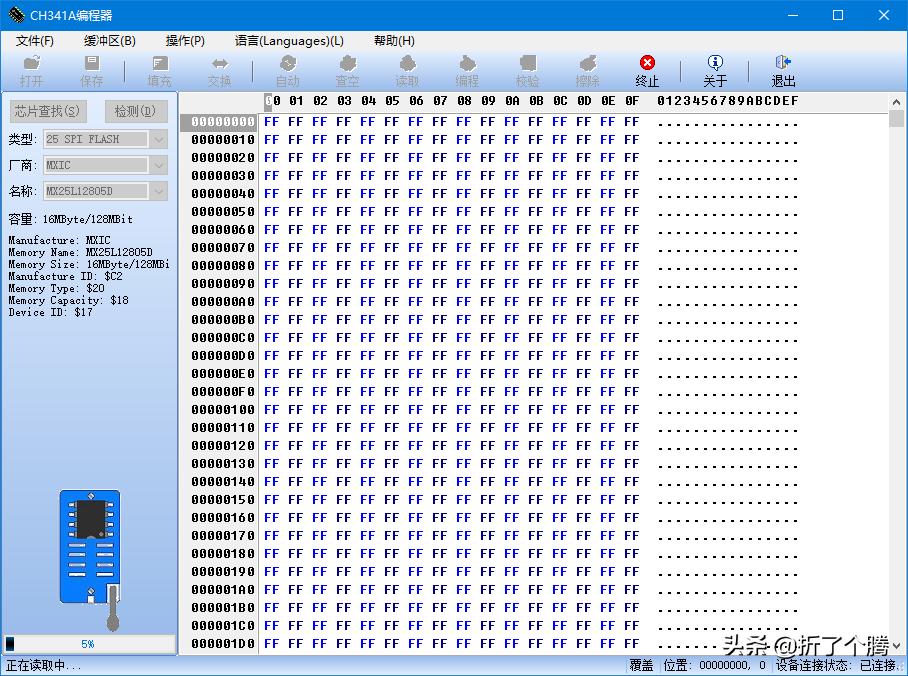Screen dimensions: 908x676
Task: Click last FF byte in row 00000020
Action: click(x=632, y=158)
